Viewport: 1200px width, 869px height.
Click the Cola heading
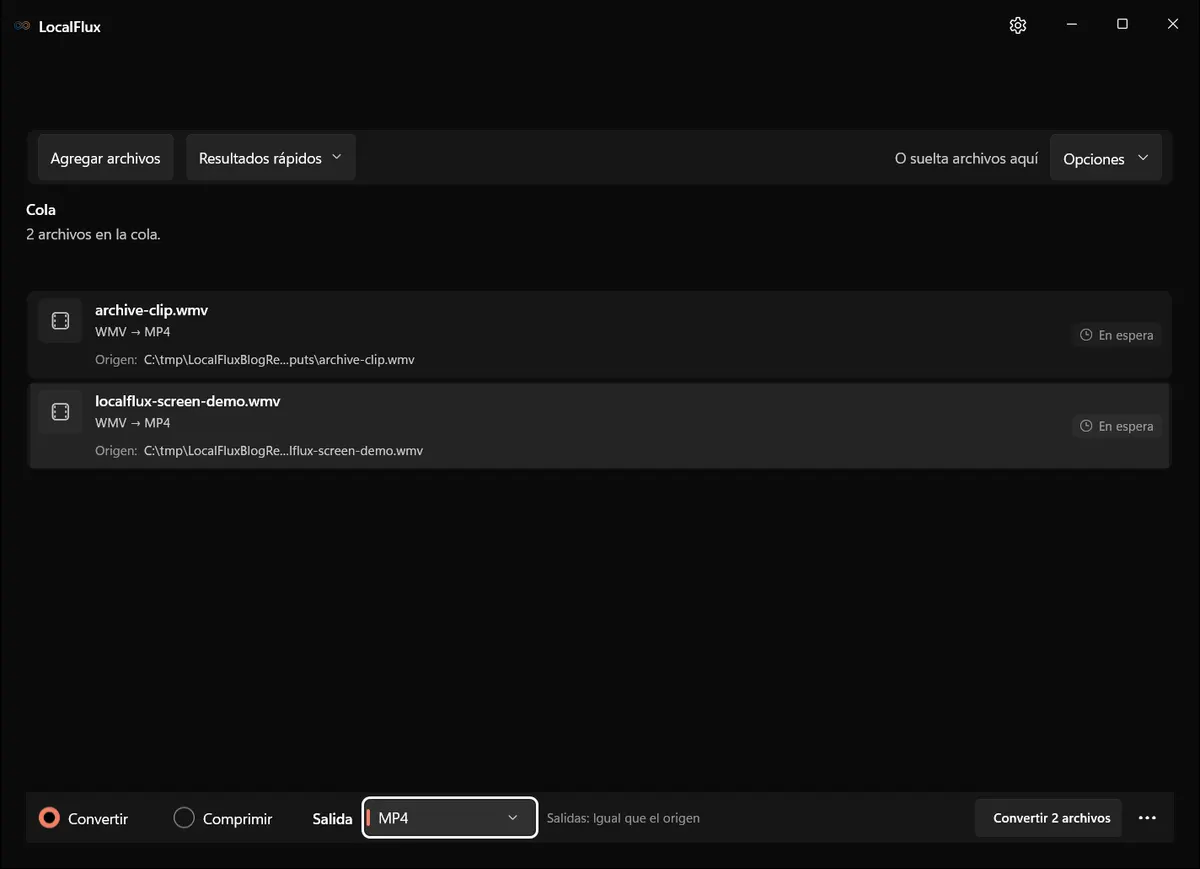(x=41, y=210)
